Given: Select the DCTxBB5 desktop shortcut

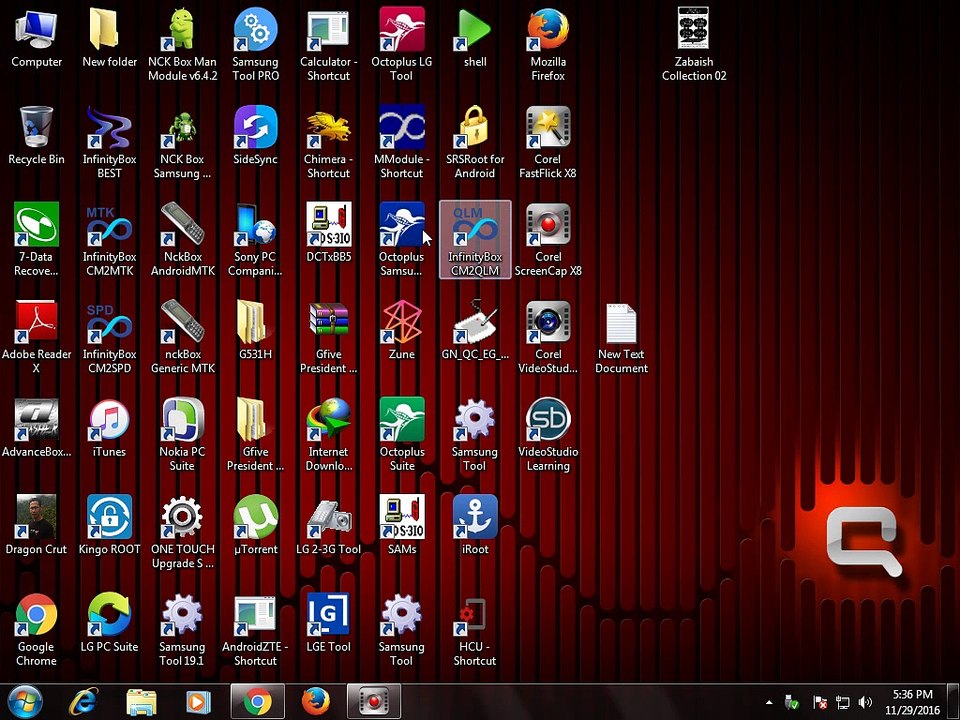Looking at the screenshot, I should 329,233.
